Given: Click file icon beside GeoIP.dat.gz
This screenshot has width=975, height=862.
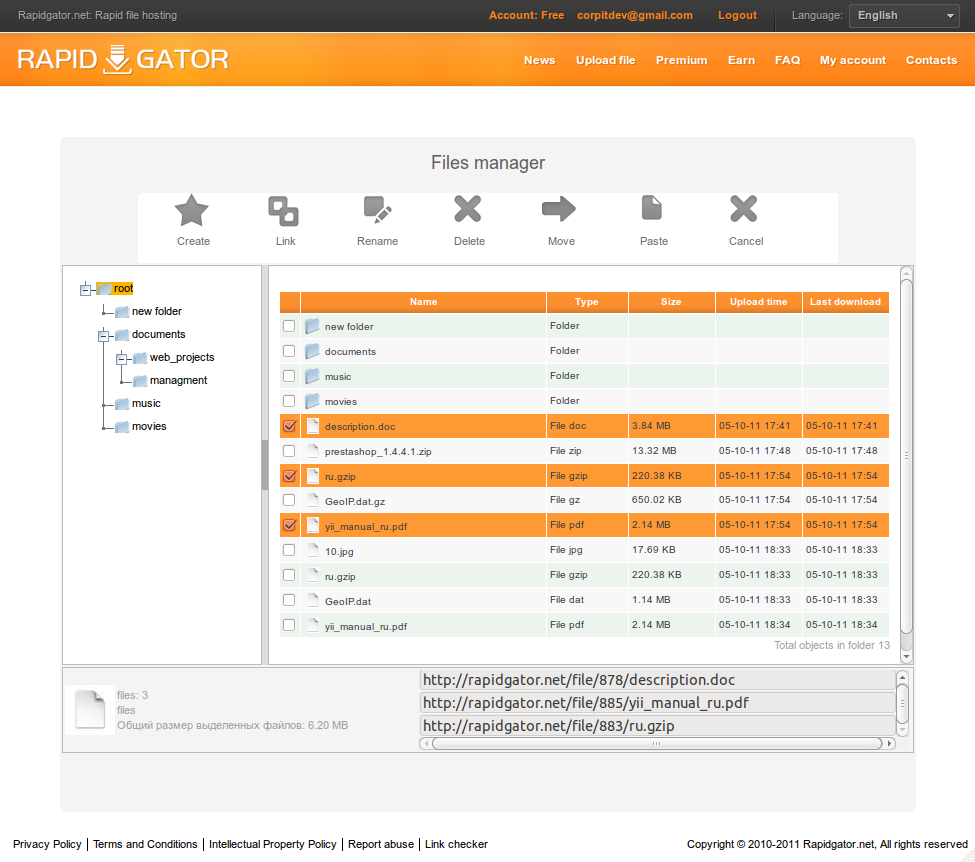Looking at the screenshot, I should tap(313, 500).
